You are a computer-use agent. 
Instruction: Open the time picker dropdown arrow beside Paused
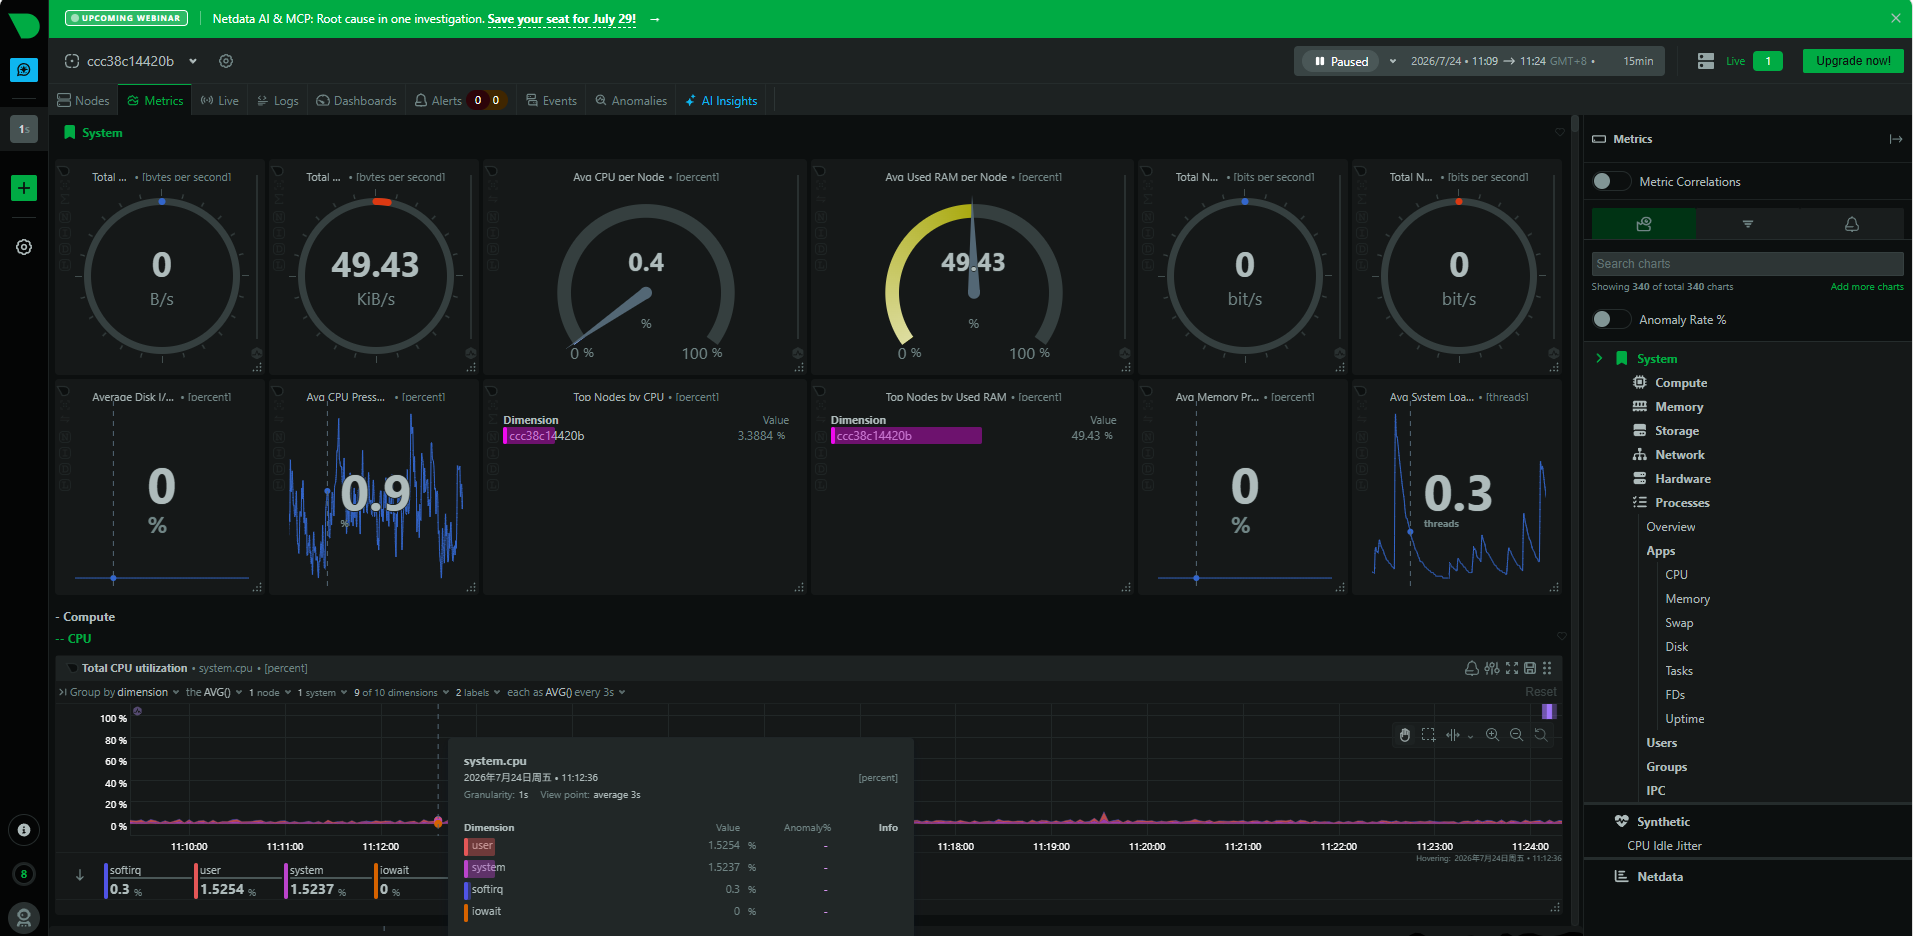pos(1393,61)
